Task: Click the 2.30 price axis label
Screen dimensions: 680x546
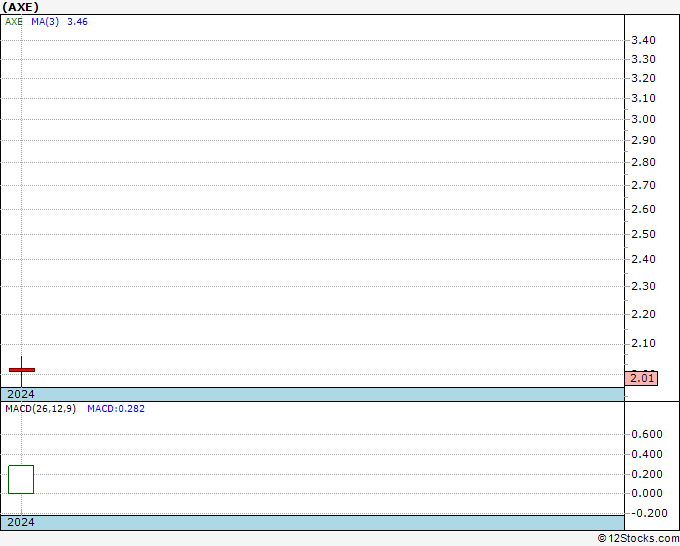Action: pyautogui.click(x=643, y=286)
